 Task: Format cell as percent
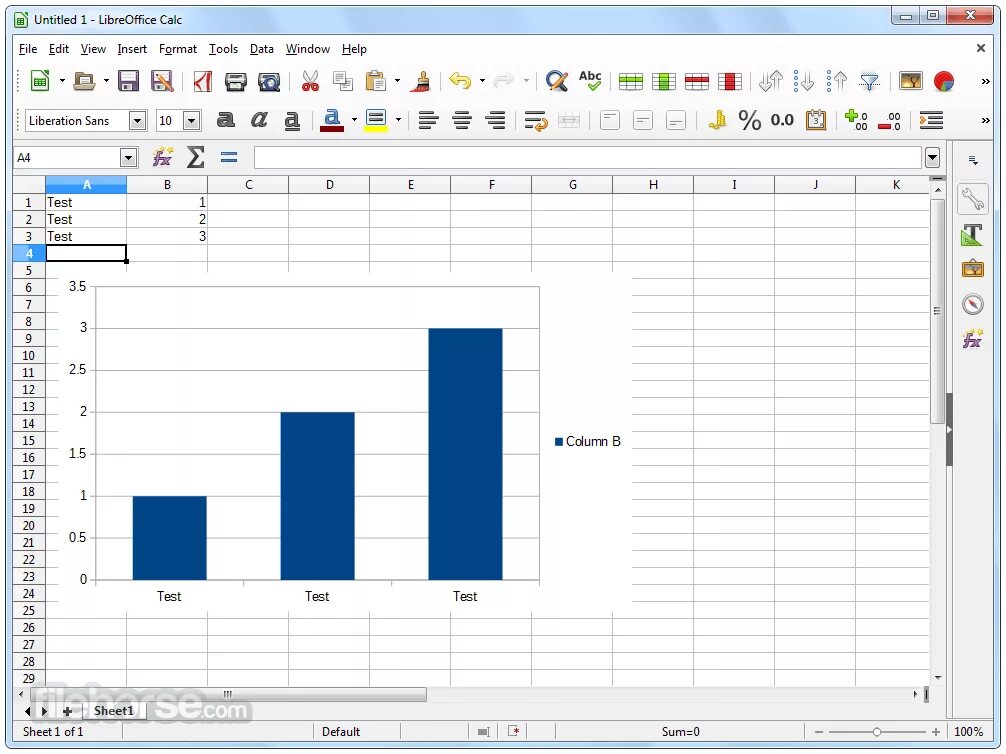pos(749,120)
